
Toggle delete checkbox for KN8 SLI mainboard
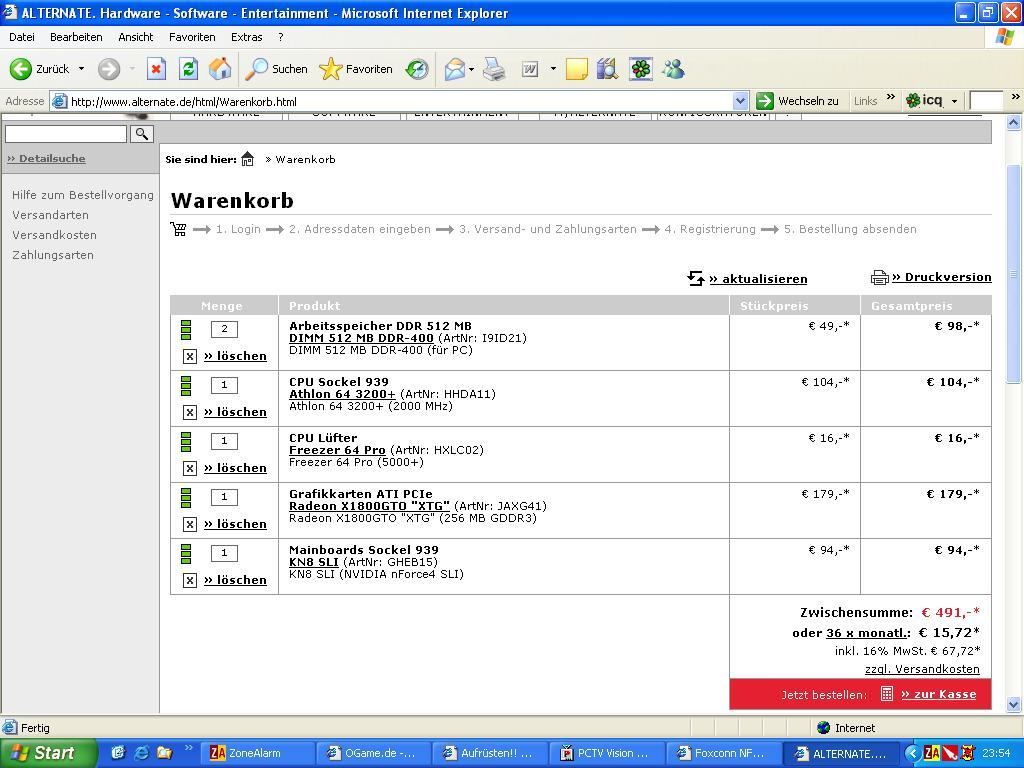[x=189, y=580]
